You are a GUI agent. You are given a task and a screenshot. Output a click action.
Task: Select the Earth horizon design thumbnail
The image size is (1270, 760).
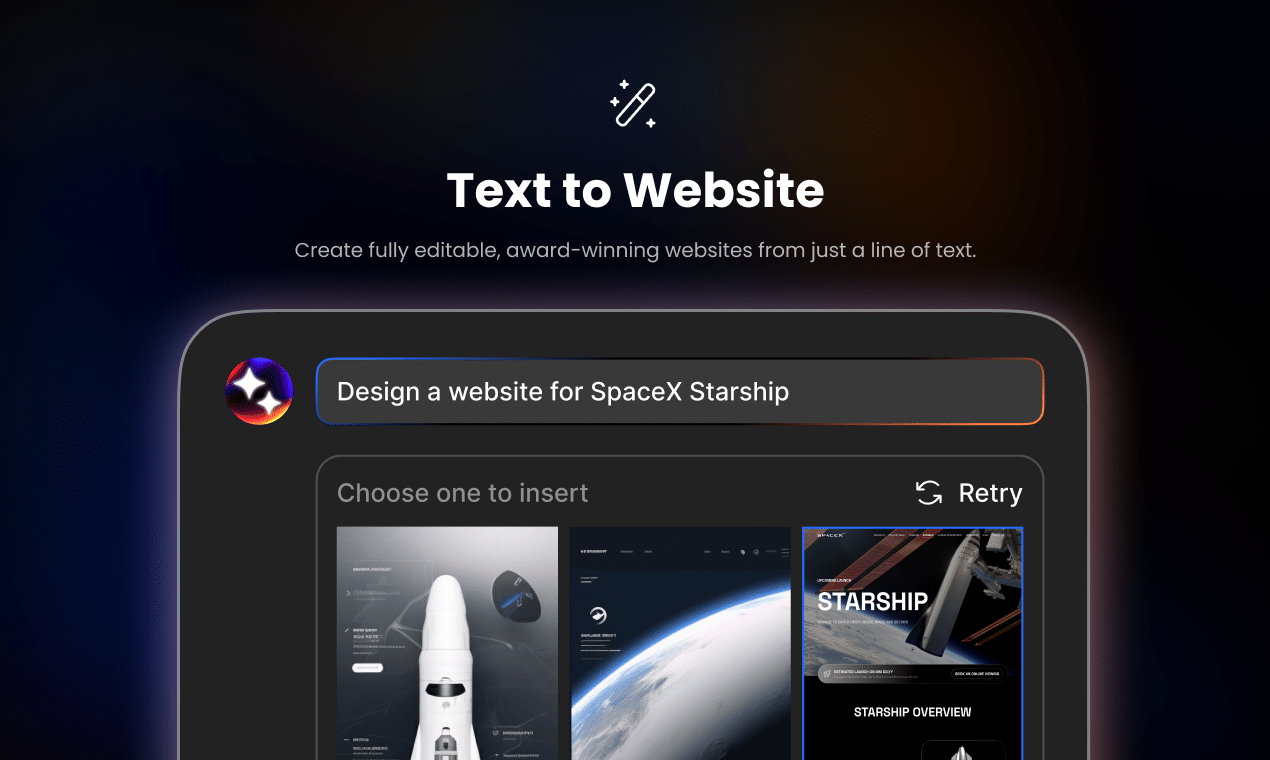tap(680, 643)
